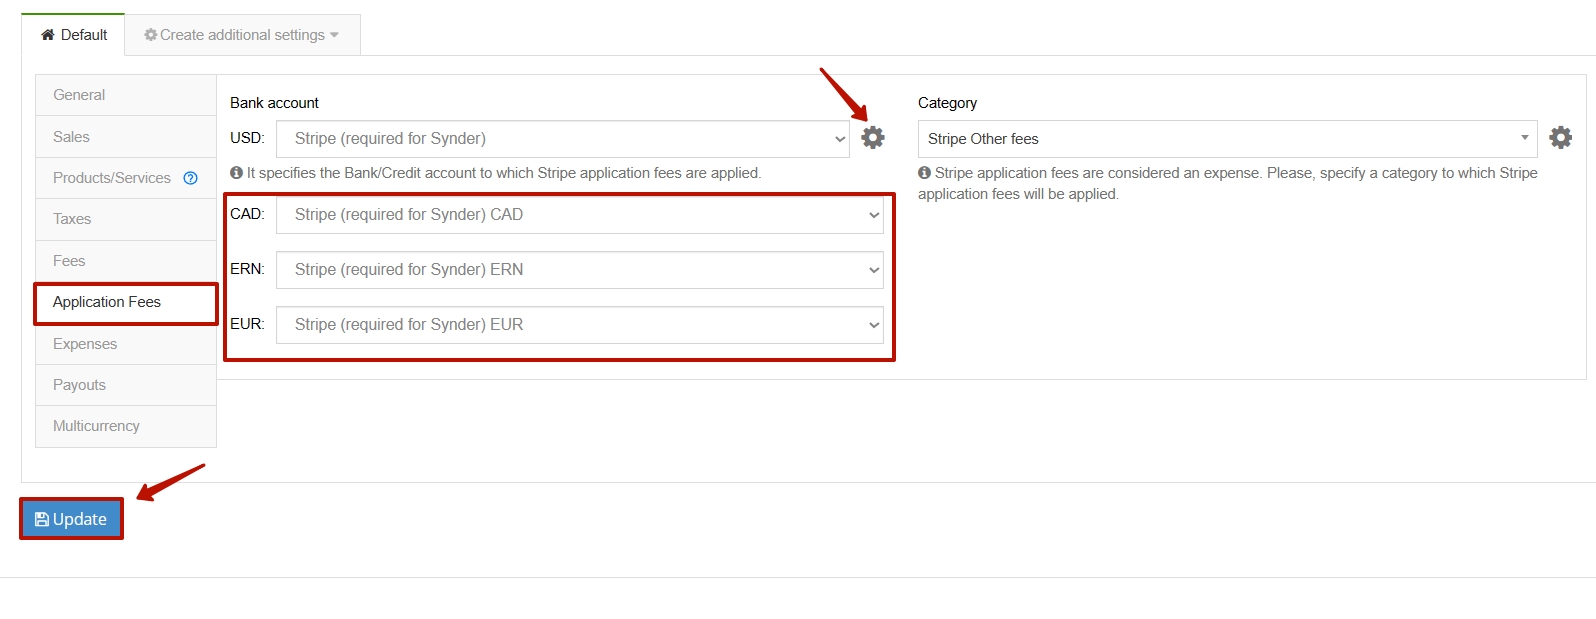1596x619 pixels.
Task: Click the CAD: label
Action: [247, 214]
